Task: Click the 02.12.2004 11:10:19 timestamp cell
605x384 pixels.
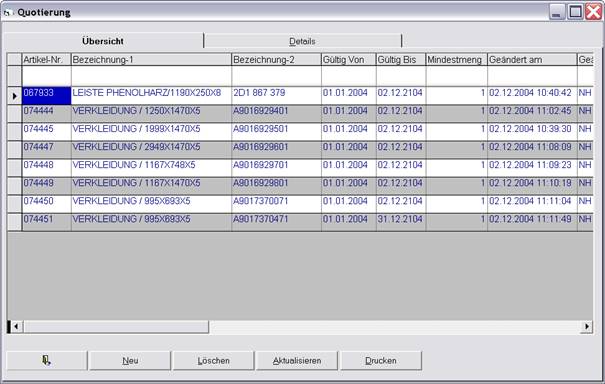Action: pyautogui.click(x=532, y=186)
